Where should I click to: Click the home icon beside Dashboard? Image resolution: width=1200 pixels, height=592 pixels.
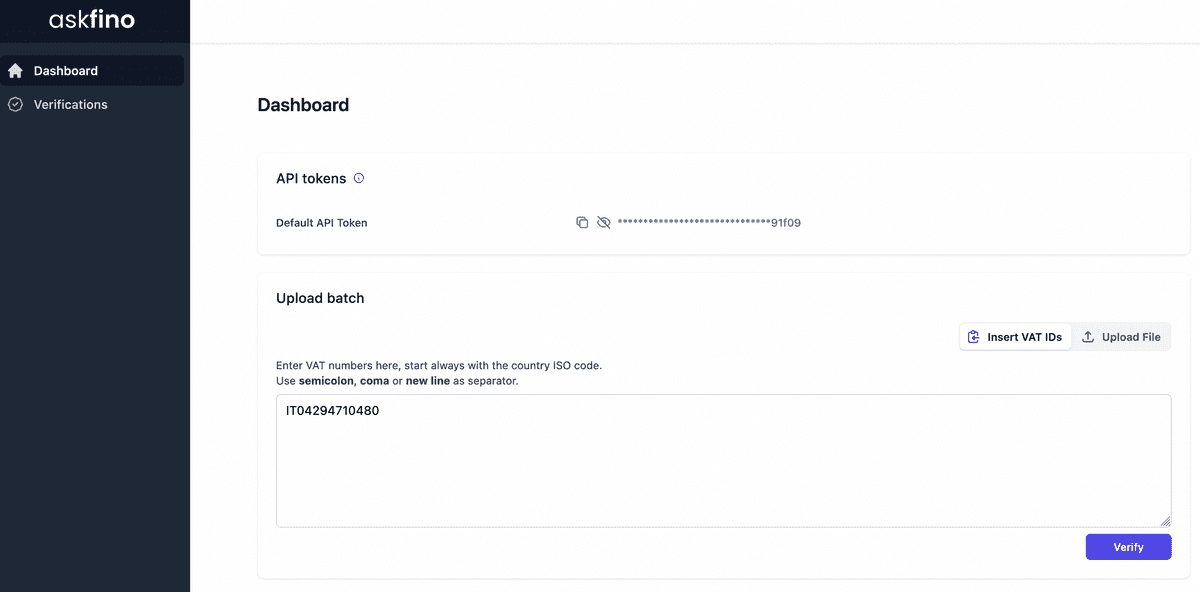(15, 71)
